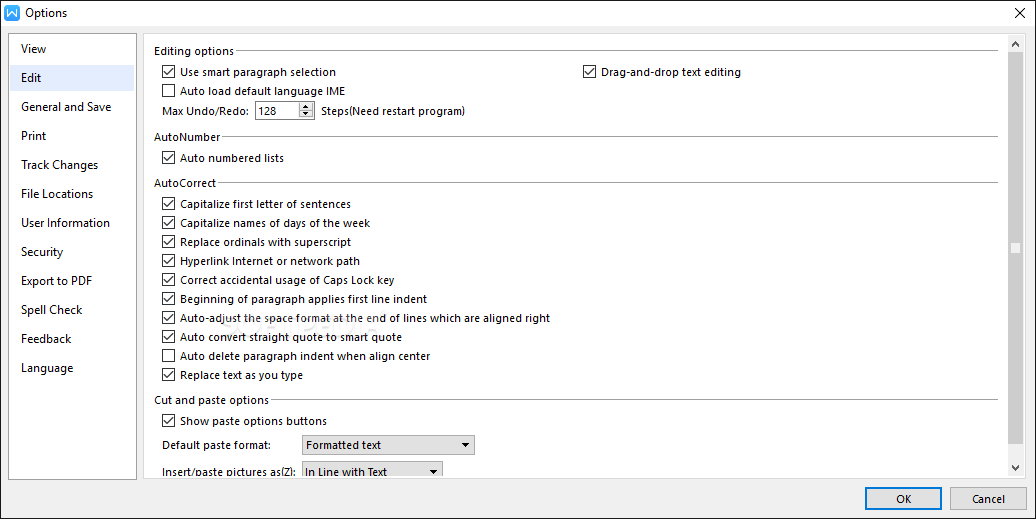Select the Edit options category
The height and width of the screenshot is (519, 1036).
click(72, 78)
